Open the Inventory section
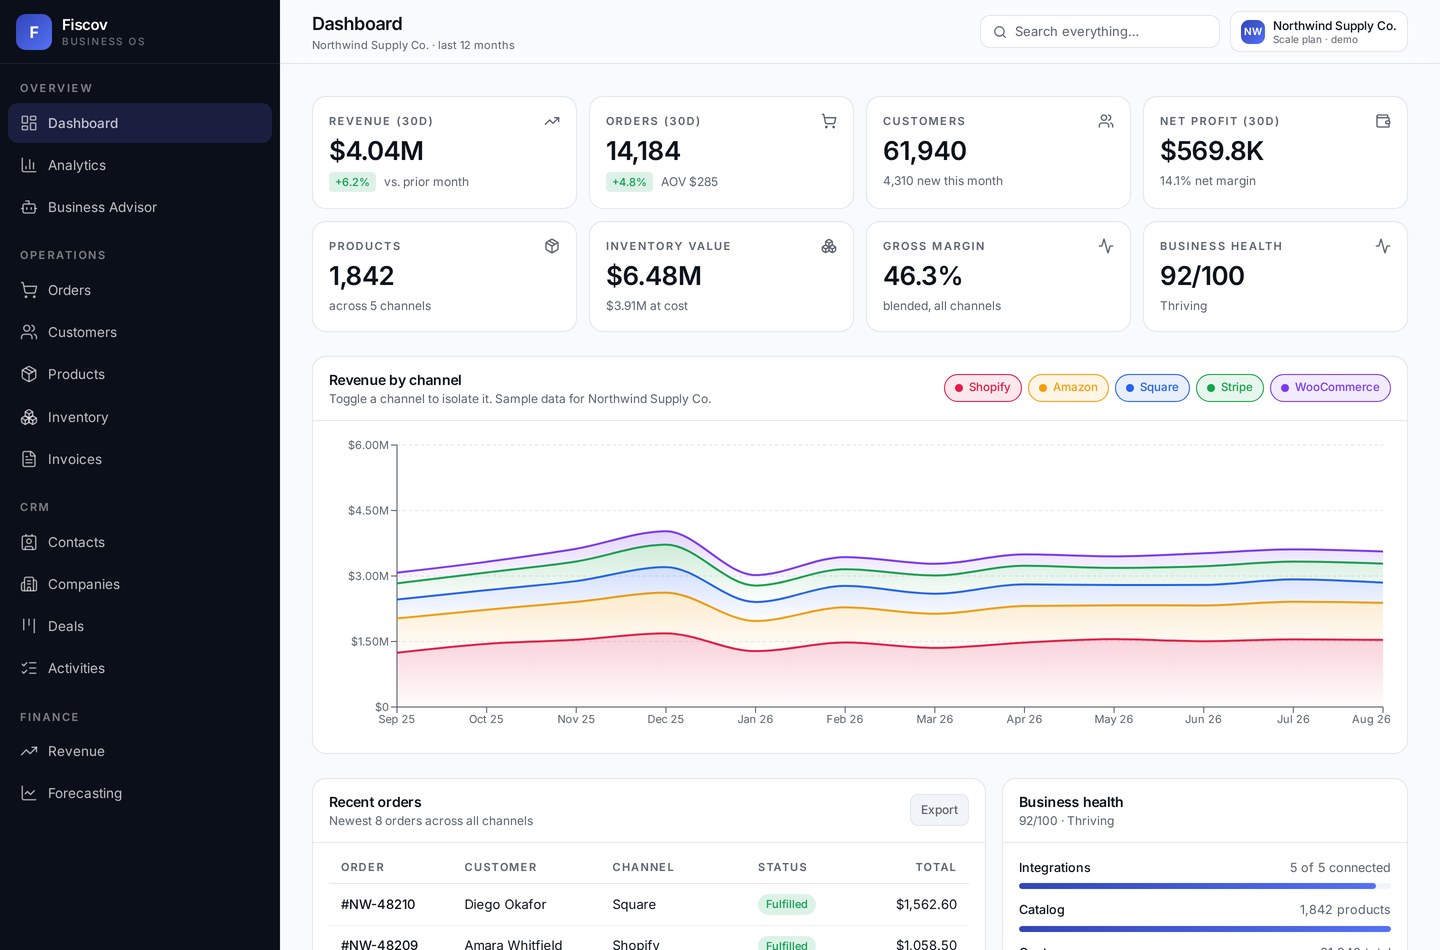The image size is (1440, 950). point(140,417)
